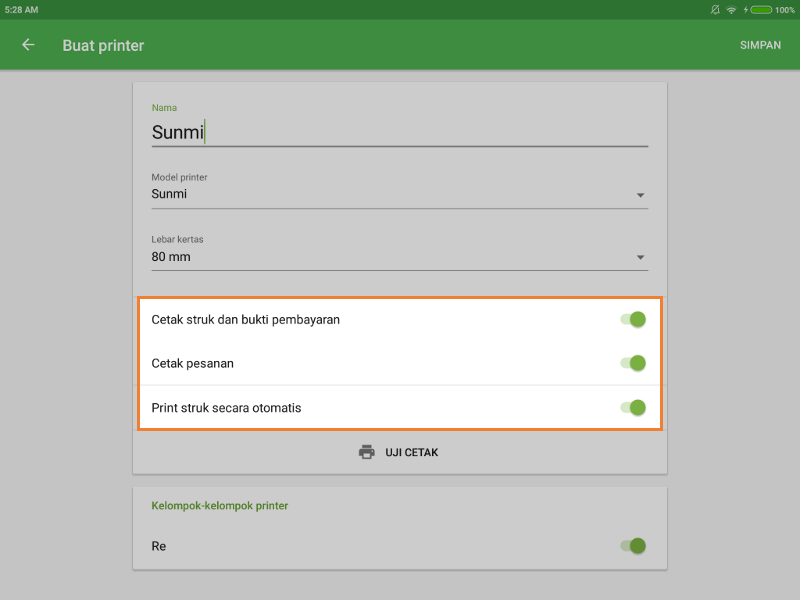Click the printer icon beside UJI CETAK
Screen dimensions: 800x600
367,452
